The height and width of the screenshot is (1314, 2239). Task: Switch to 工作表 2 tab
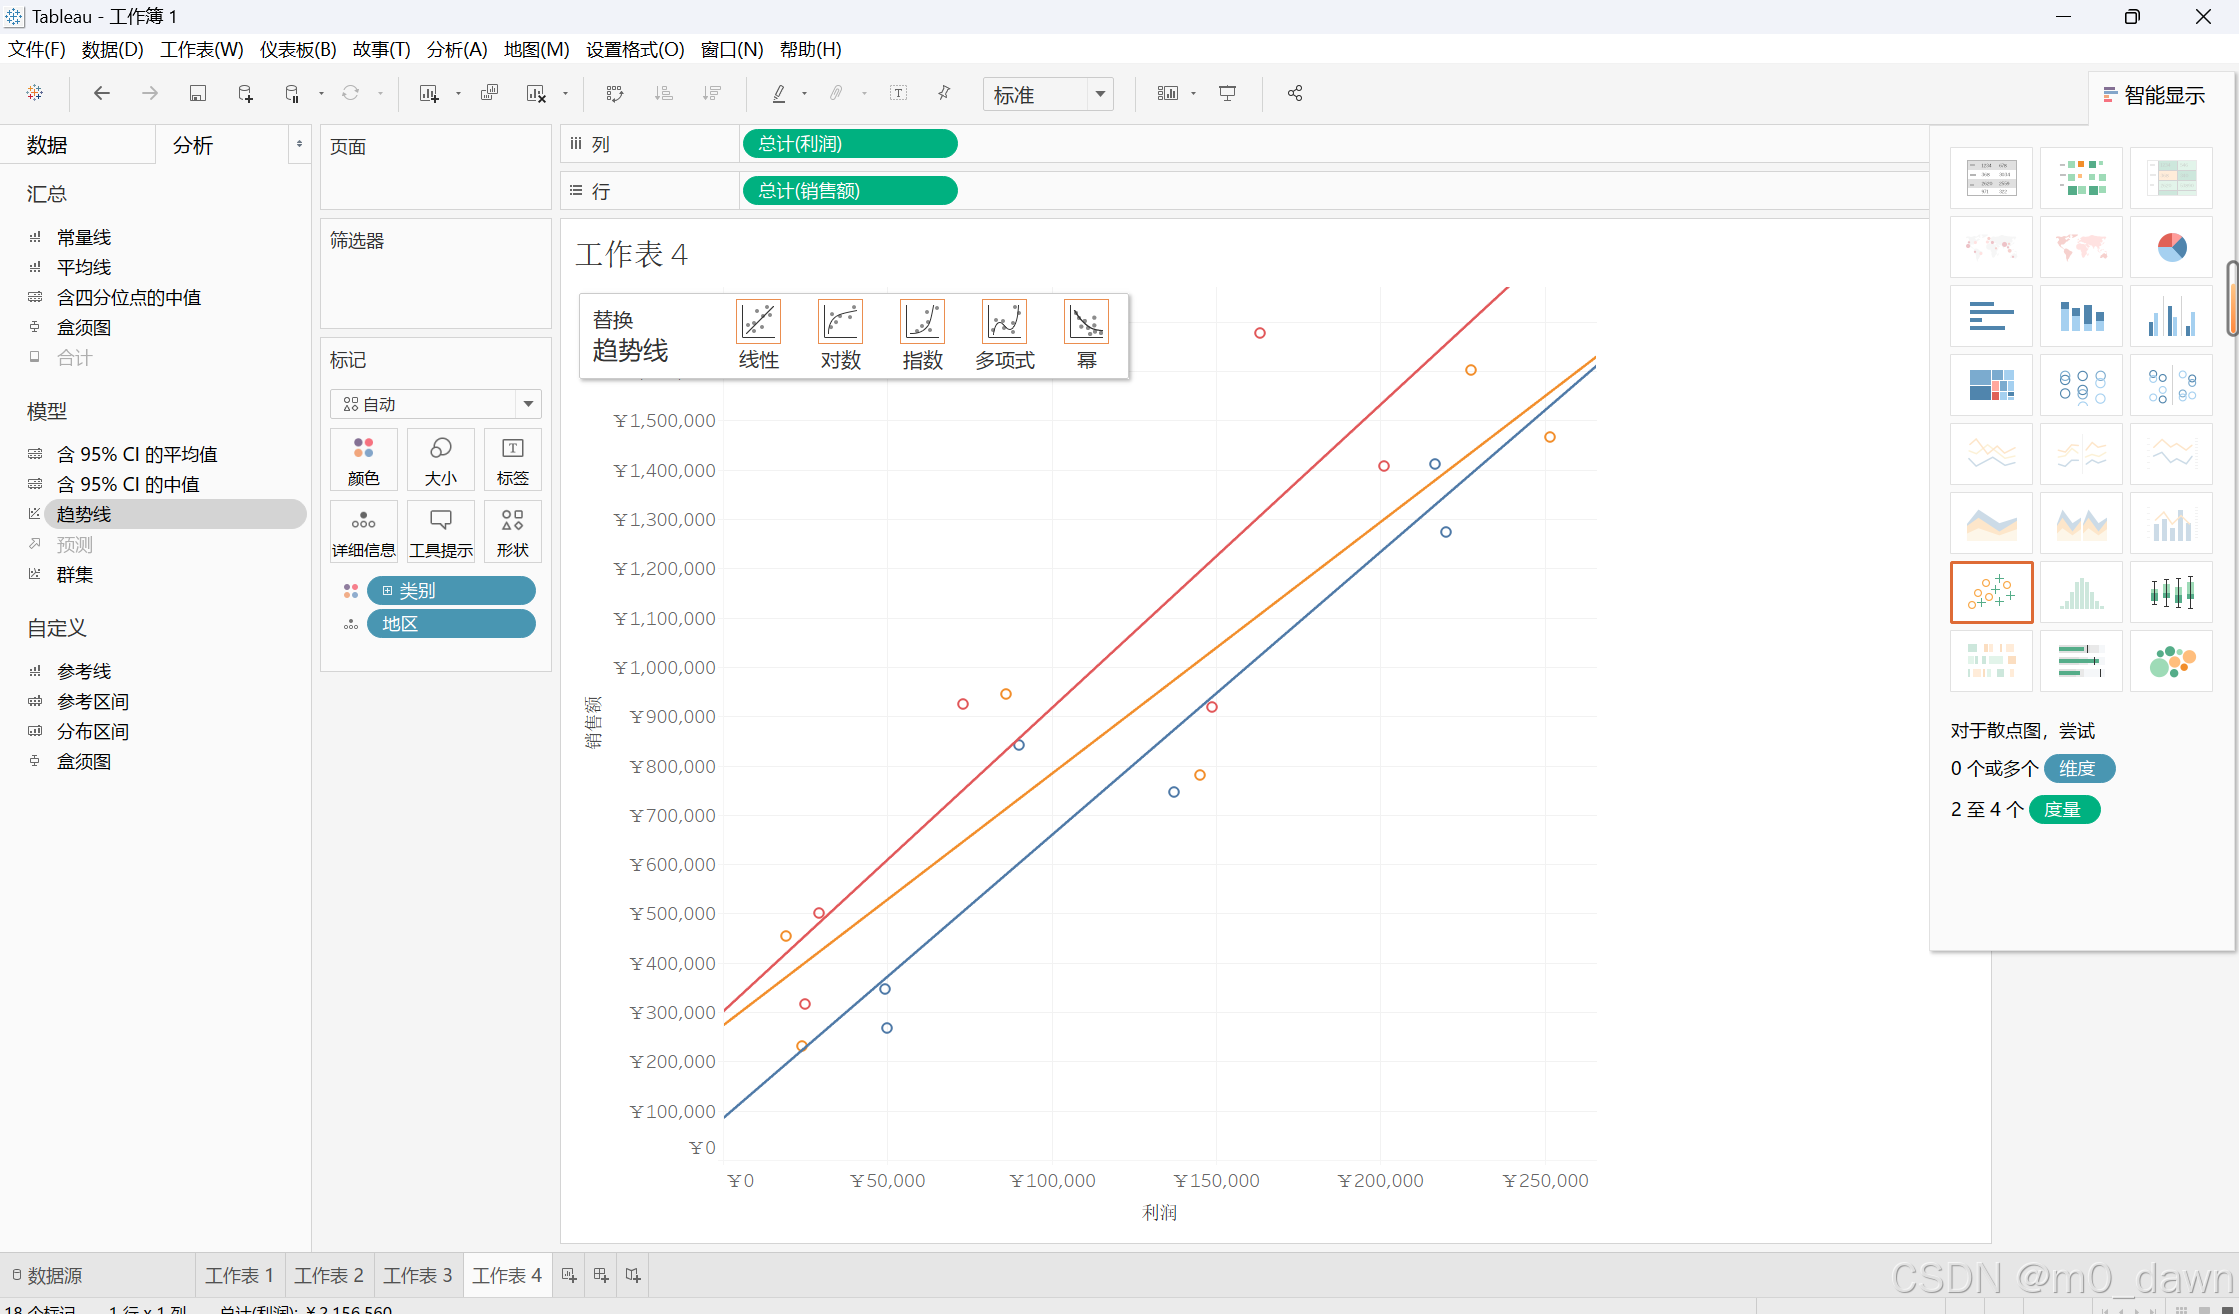[329, 1275]
